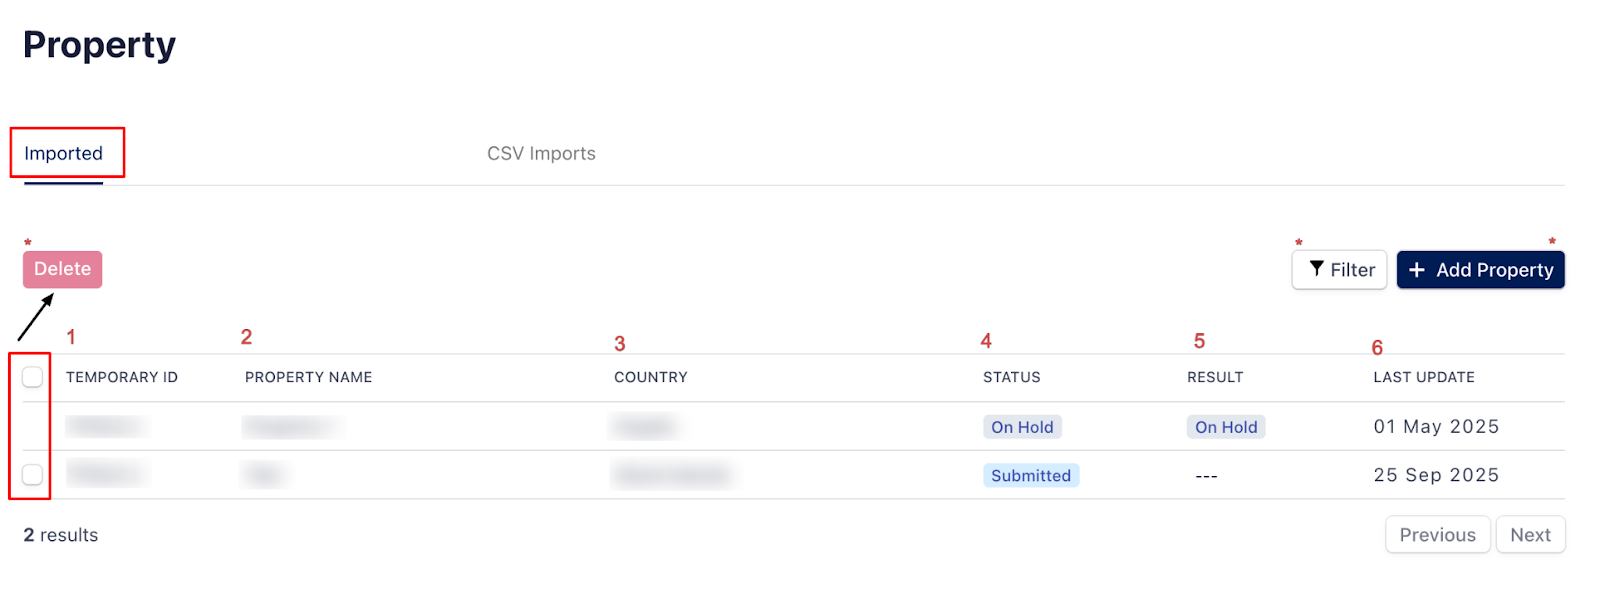Click the plus icon in Add Property
The height and width of the screenshot is (608, 1600).
1416,270
